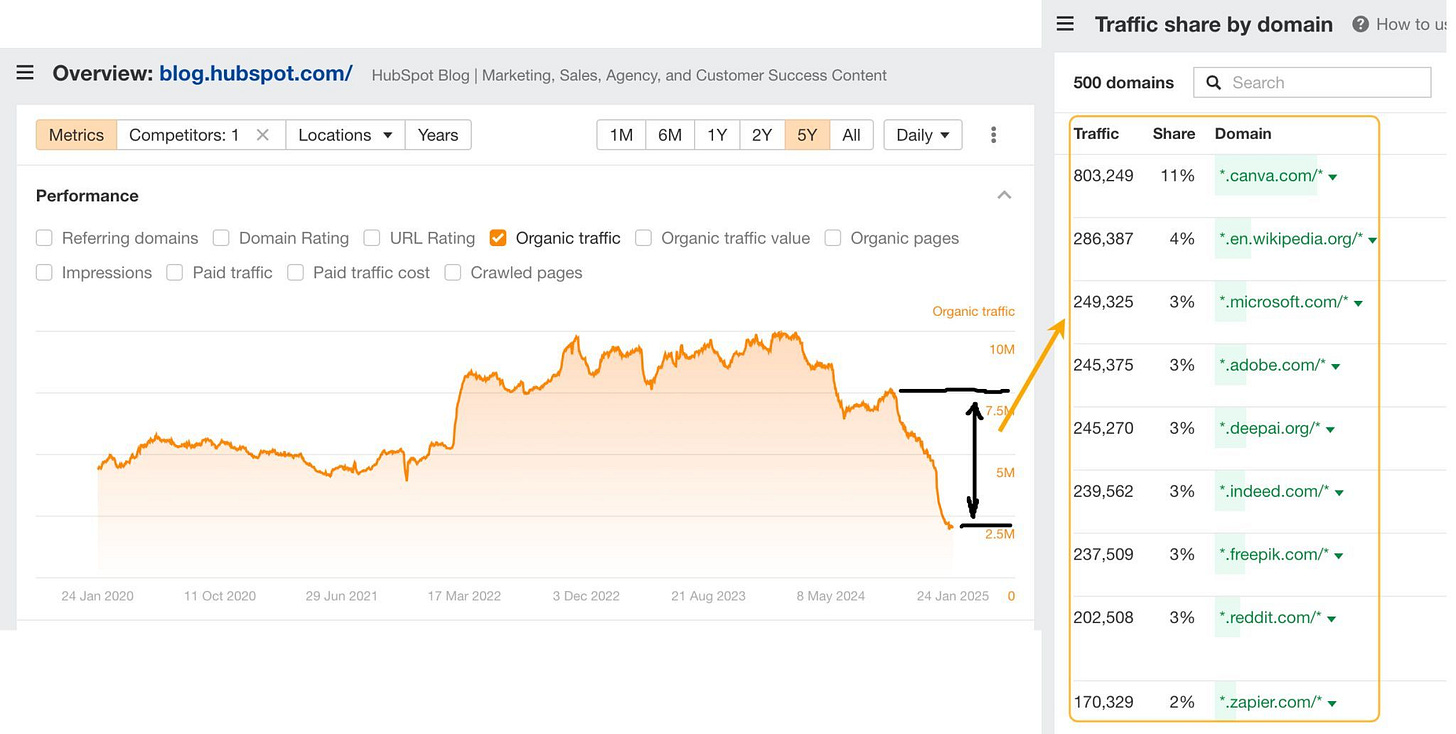Remove the Competitors: 1 filter with the X
Screen dimensions: 1456x734
[263, 135]
